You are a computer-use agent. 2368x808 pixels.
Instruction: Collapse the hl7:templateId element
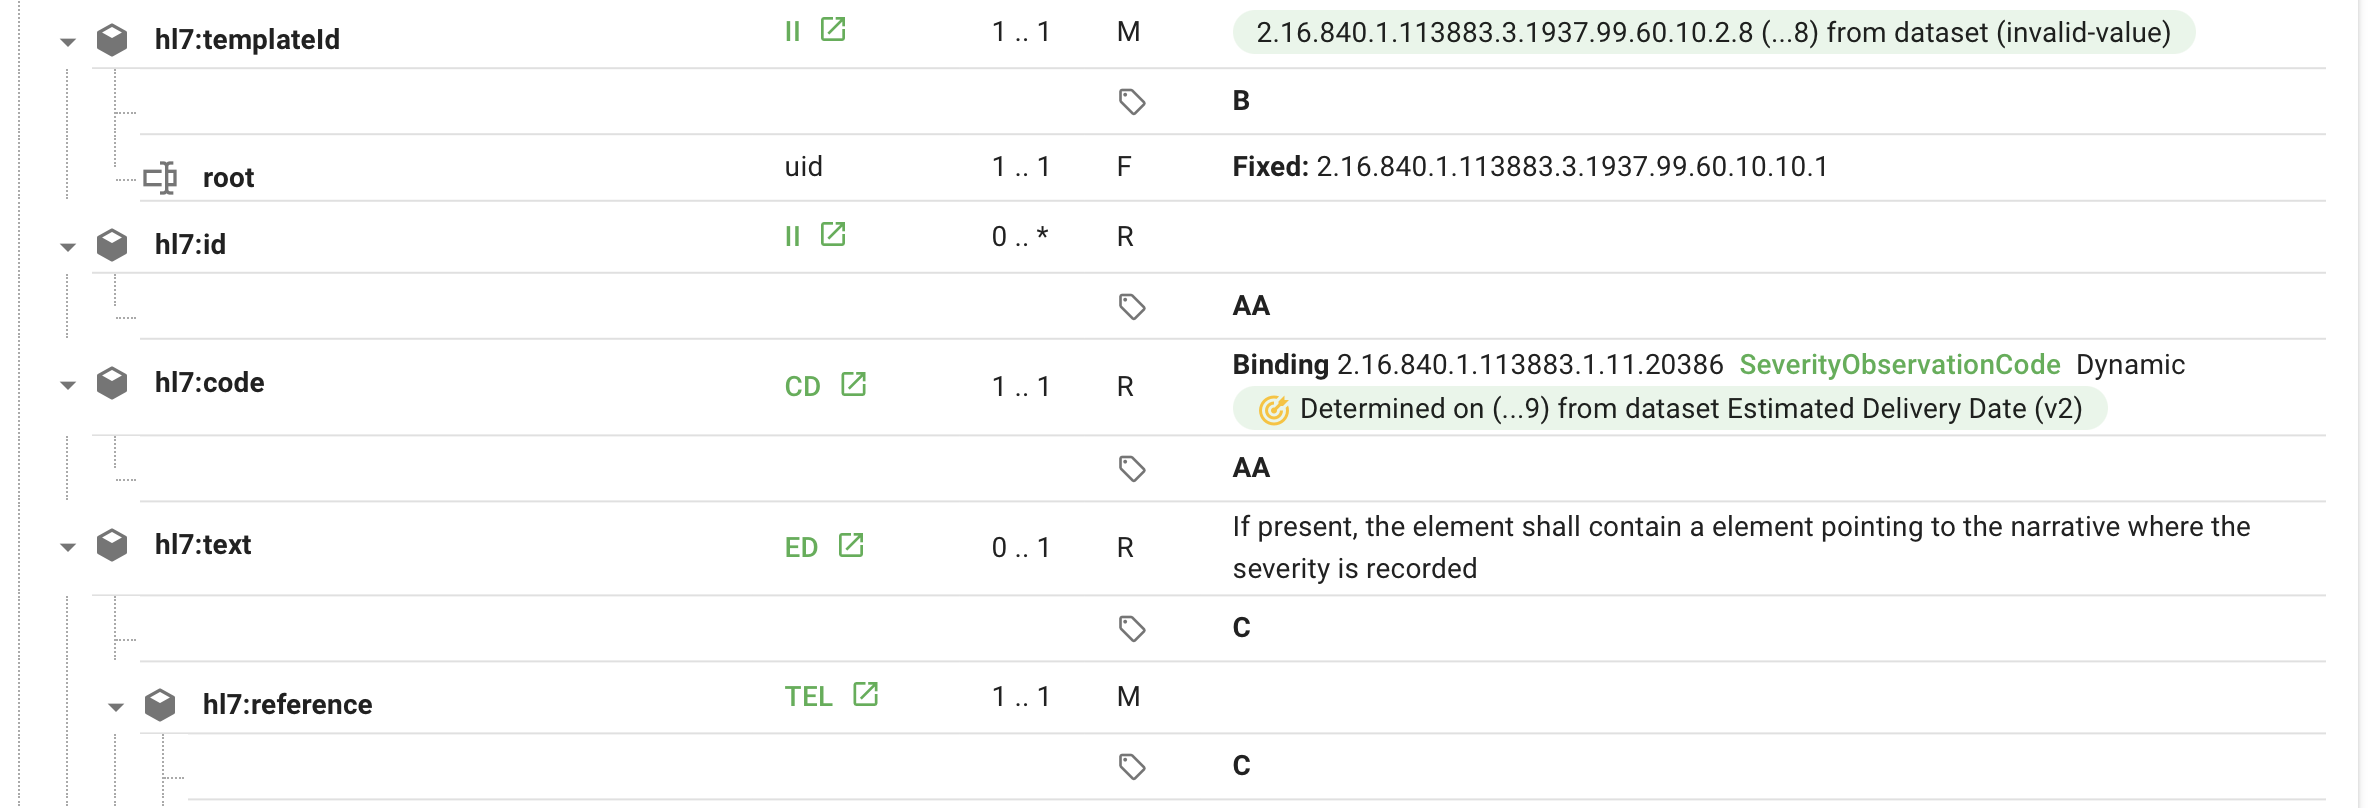[68, 42]
